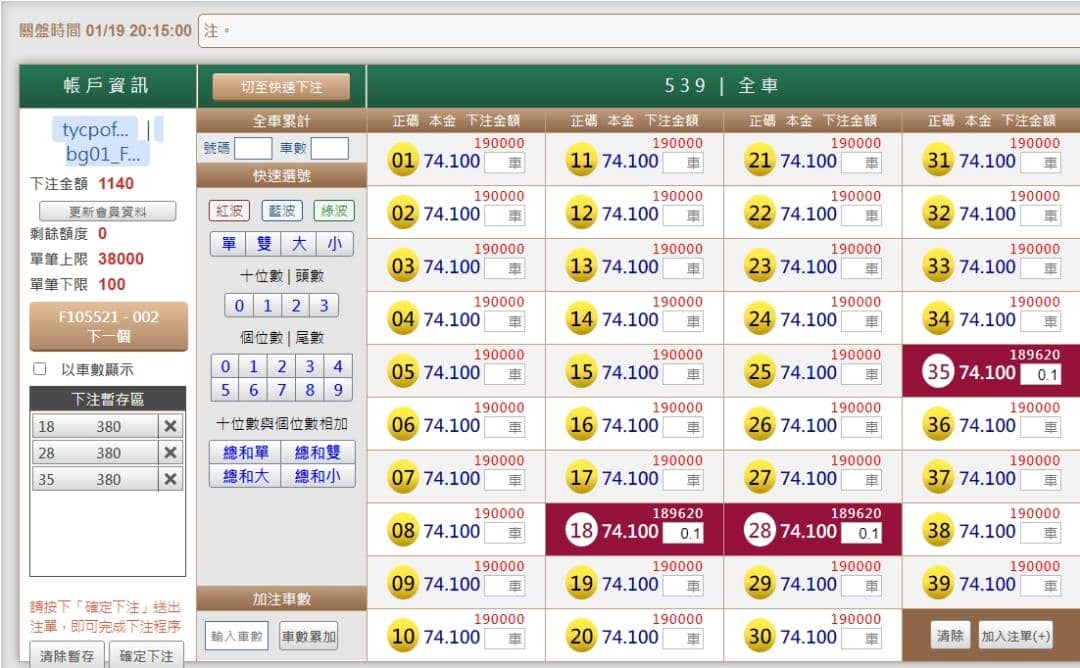Toggle 綠波 quick select
1080x668 pixels.
pyautogui.click(x=334, y=211)
